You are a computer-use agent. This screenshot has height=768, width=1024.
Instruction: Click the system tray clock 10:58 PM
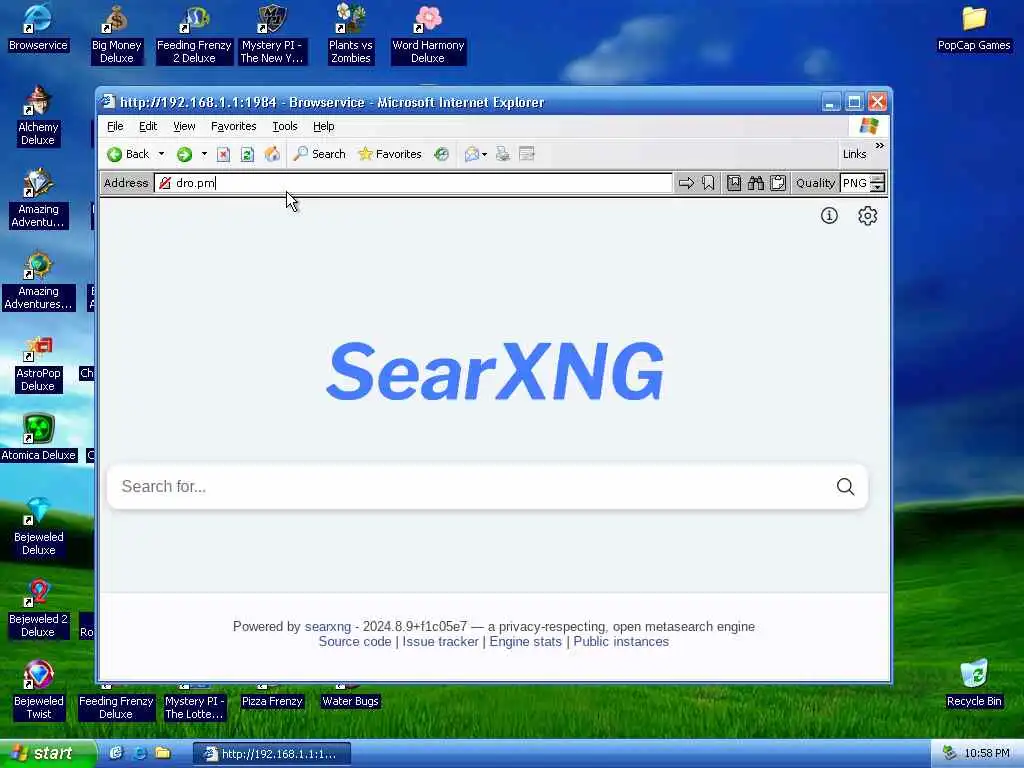(987, 754)
